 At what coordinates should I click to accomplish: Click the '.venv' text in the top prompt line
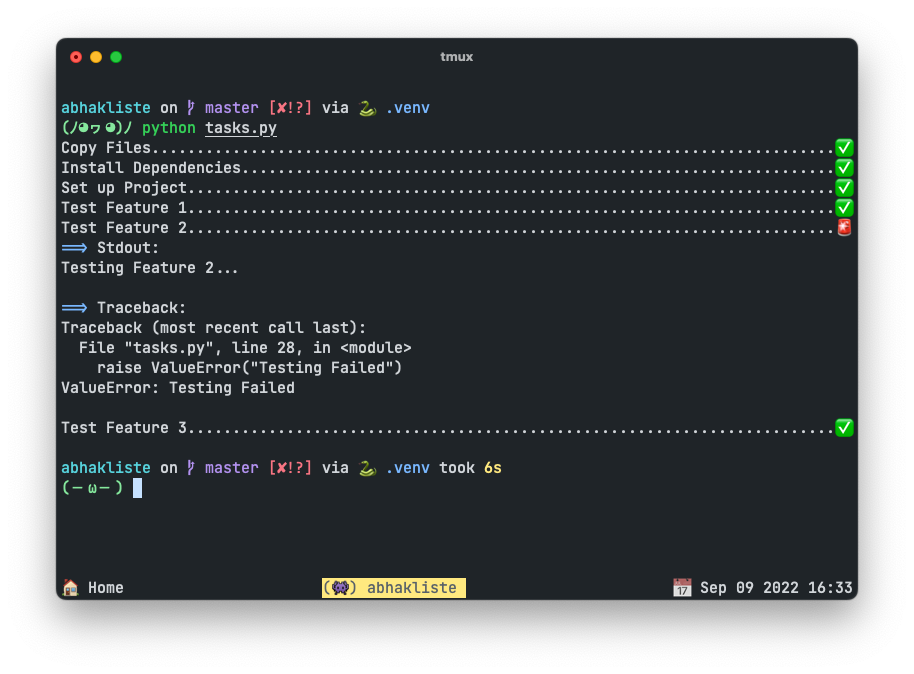[x=407, y=108]
